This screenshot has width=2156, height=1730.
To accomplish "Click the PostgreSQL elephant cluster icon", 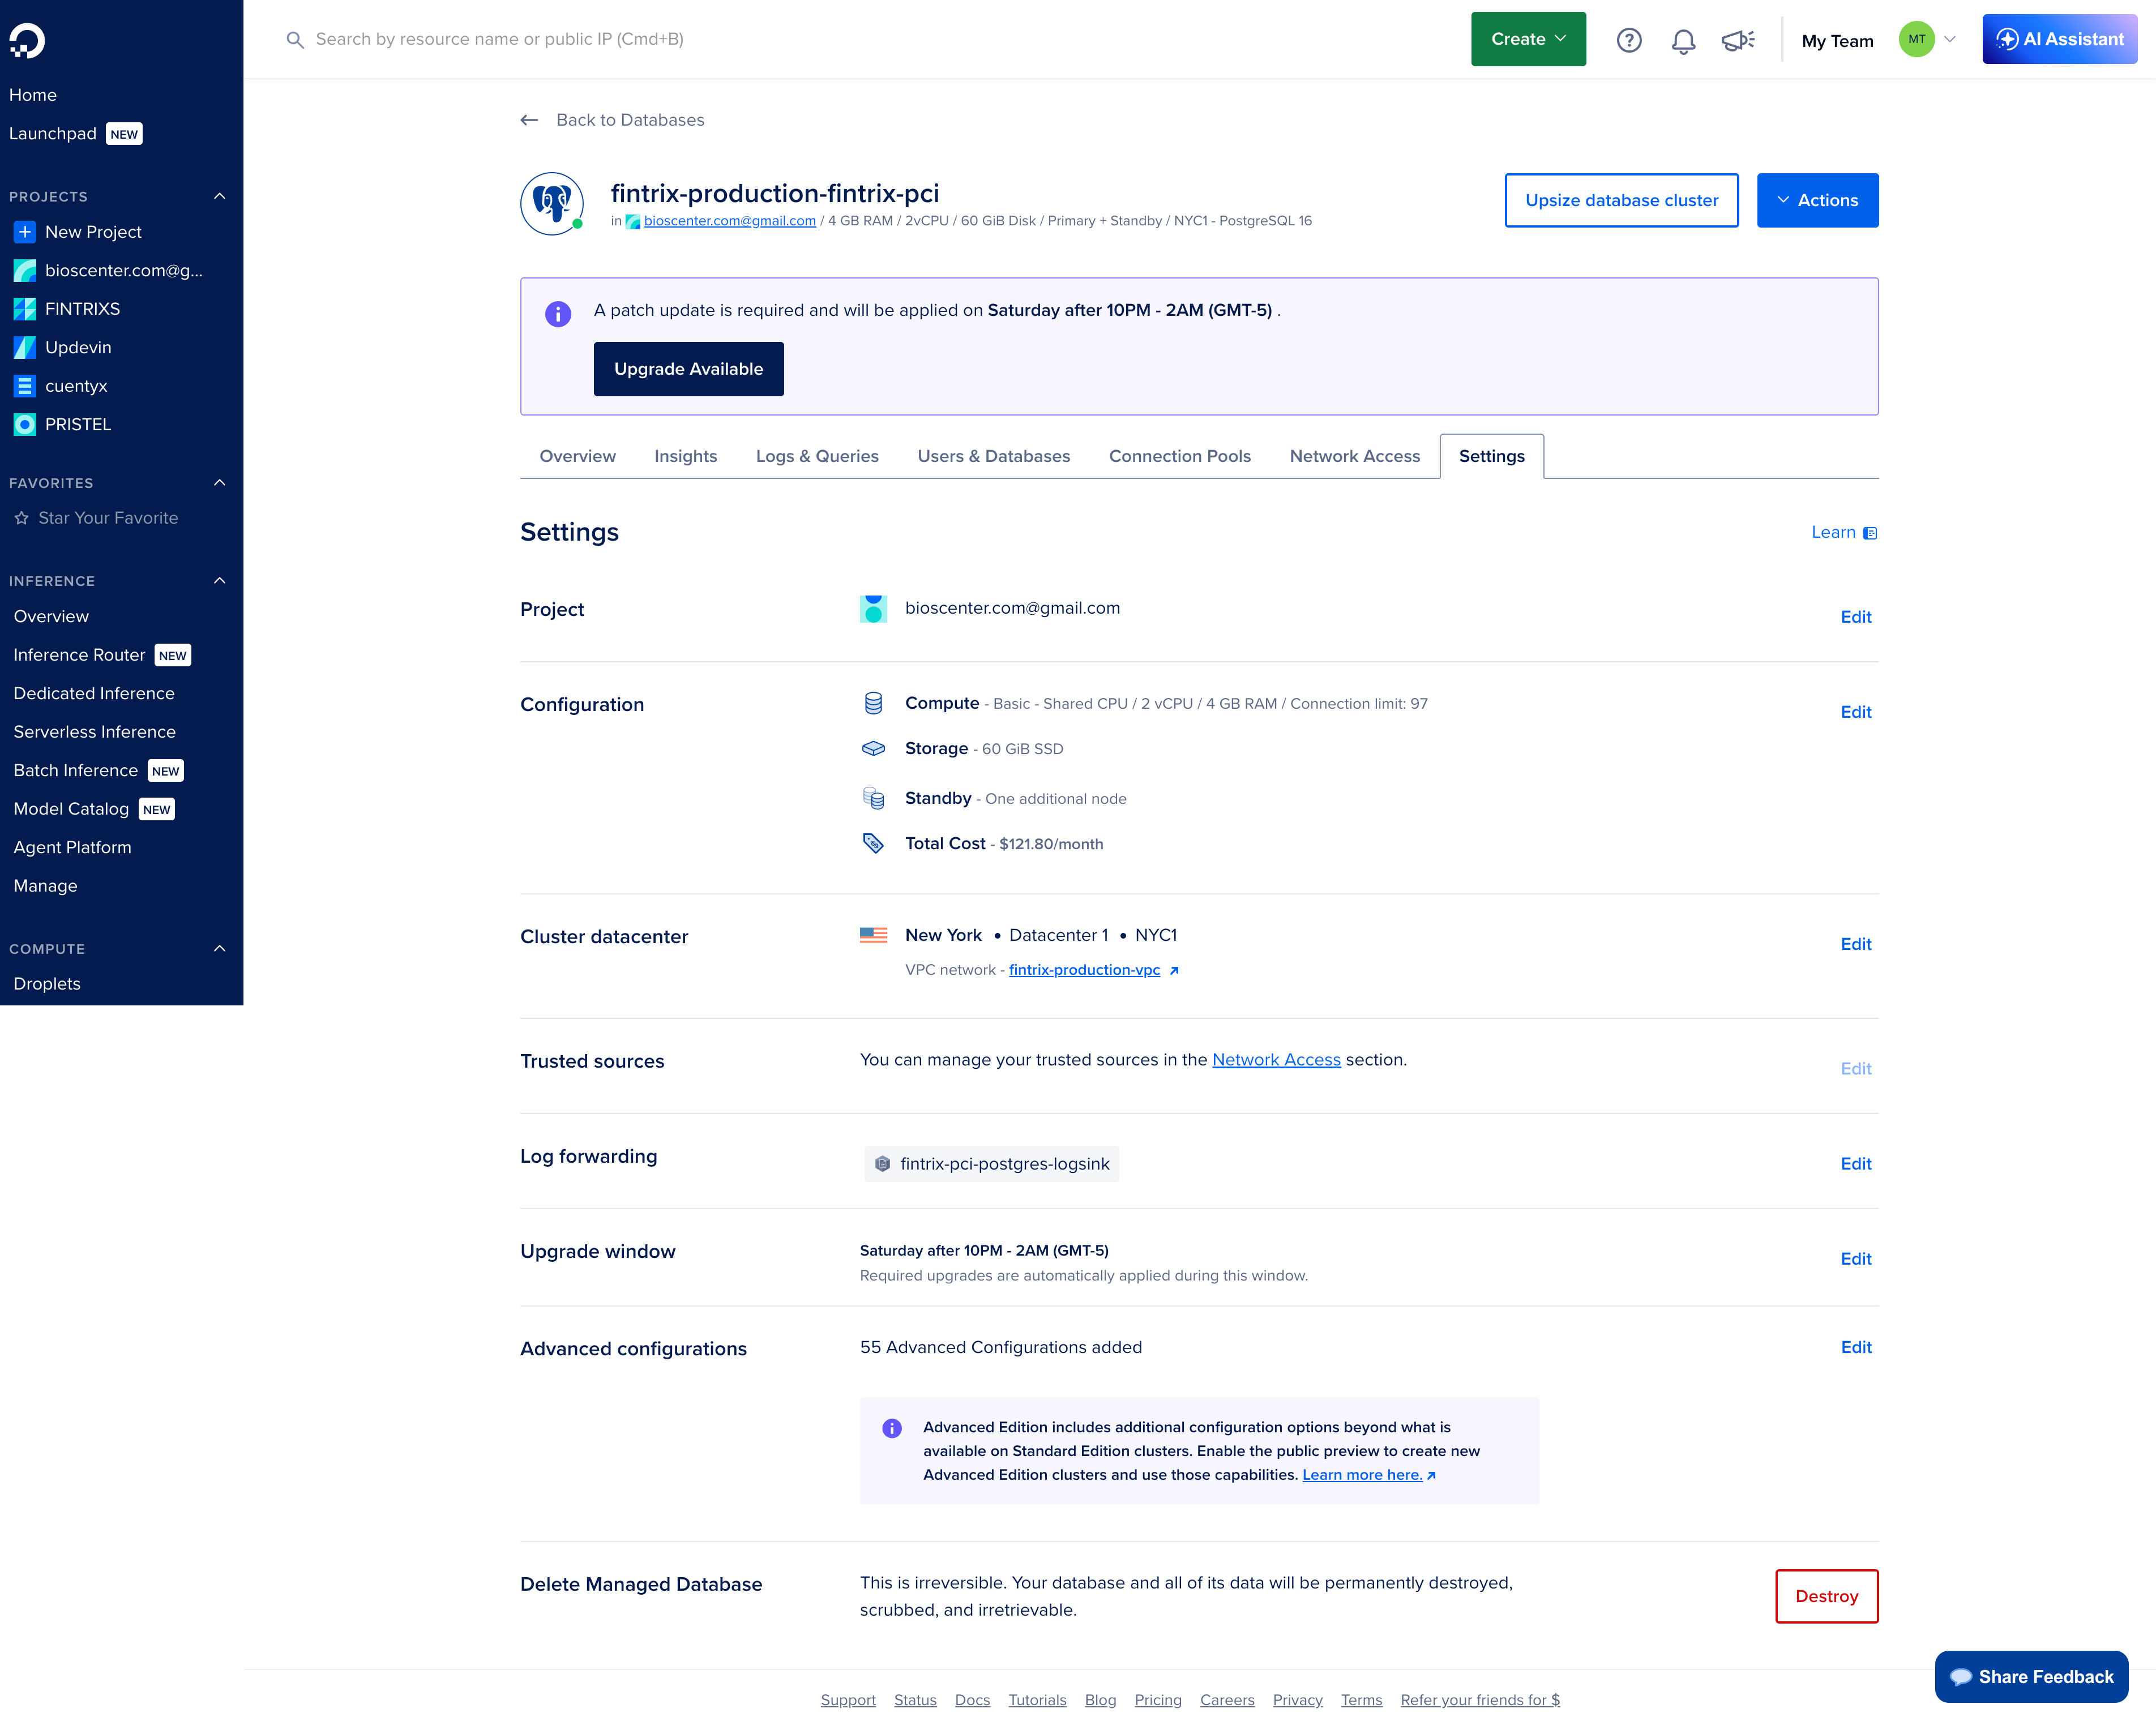I will pos(552,203).
